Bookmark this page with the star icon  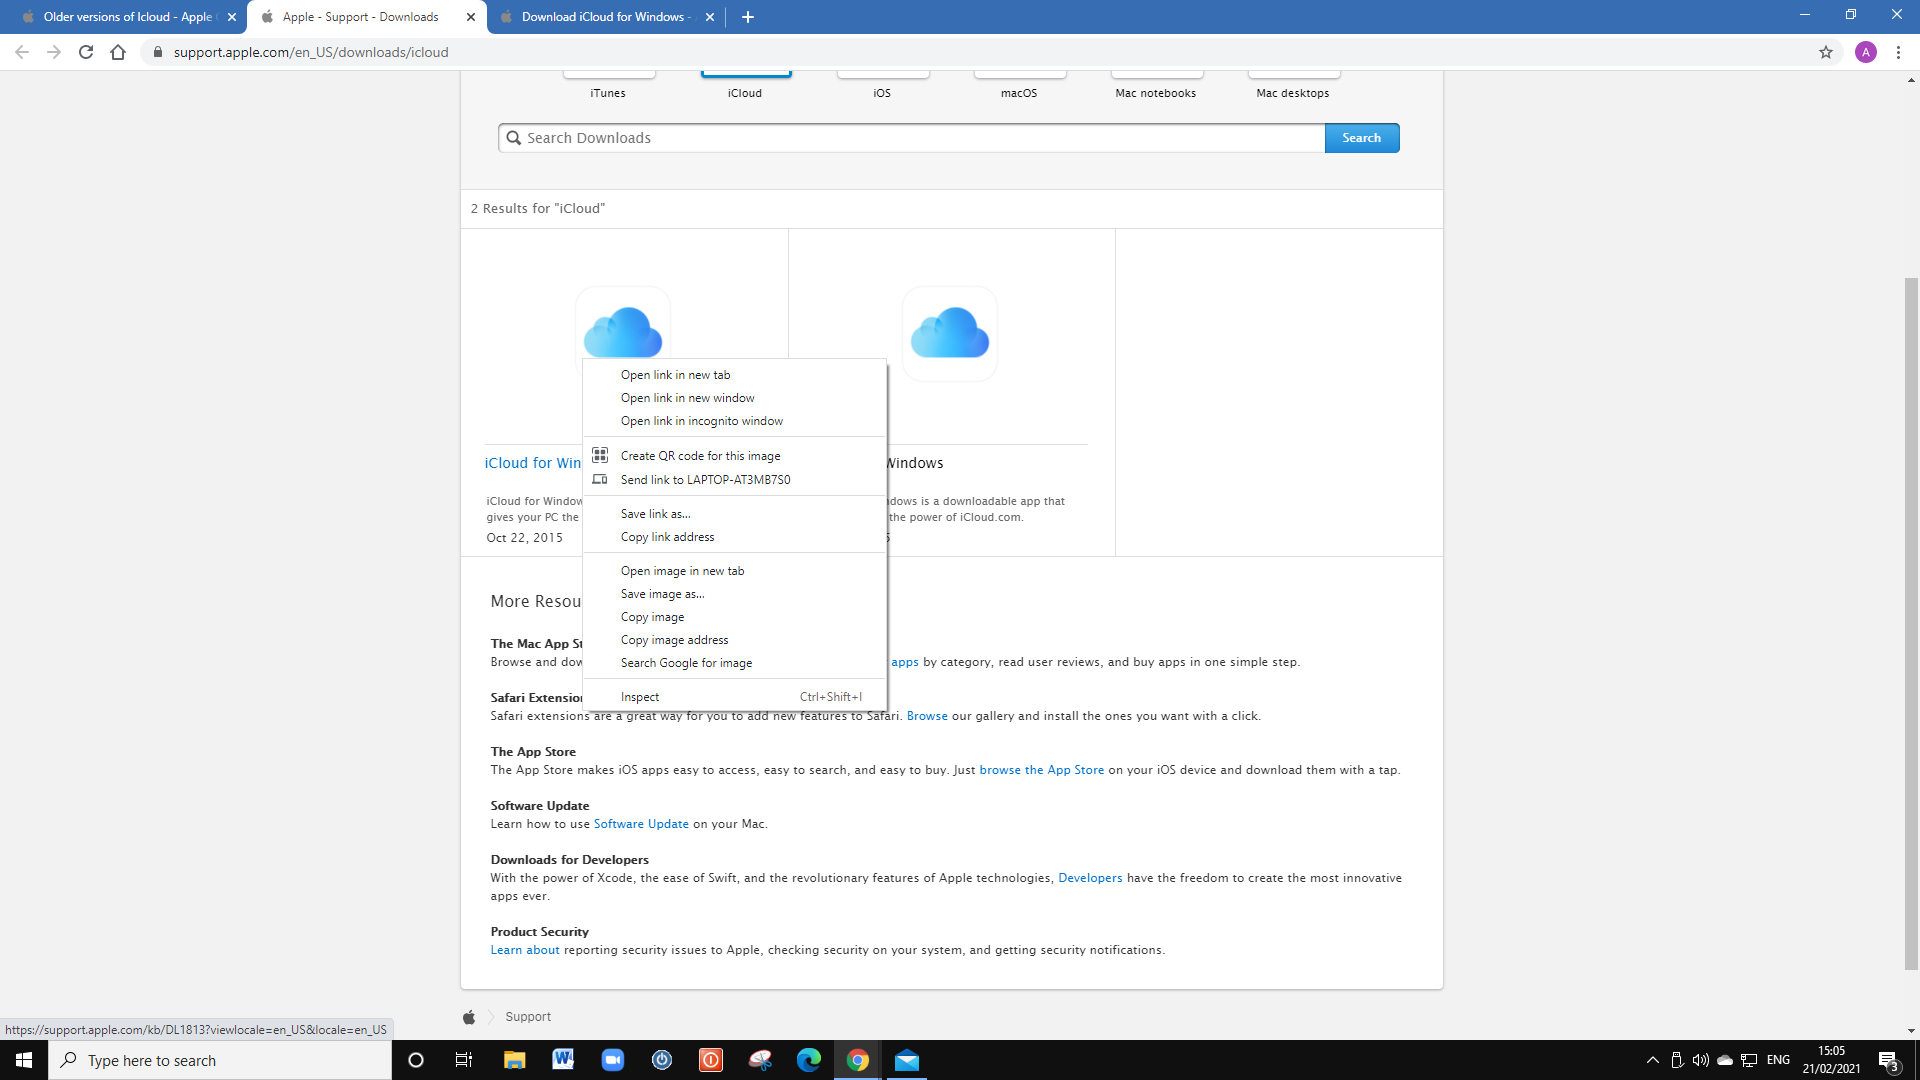tap(1826, 52)
